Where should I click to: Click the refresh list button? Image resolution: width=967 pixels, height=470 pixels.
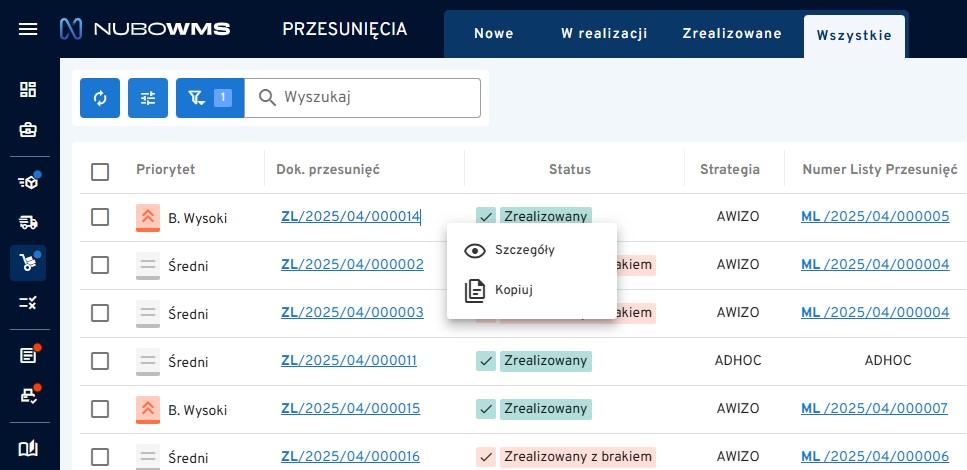(x=100, y=98)
